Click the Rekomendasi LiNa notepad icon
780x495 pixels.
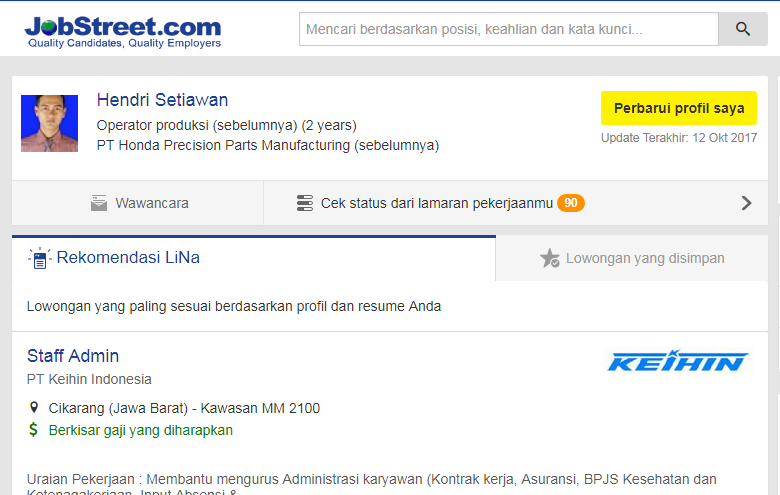click(40, 258)
